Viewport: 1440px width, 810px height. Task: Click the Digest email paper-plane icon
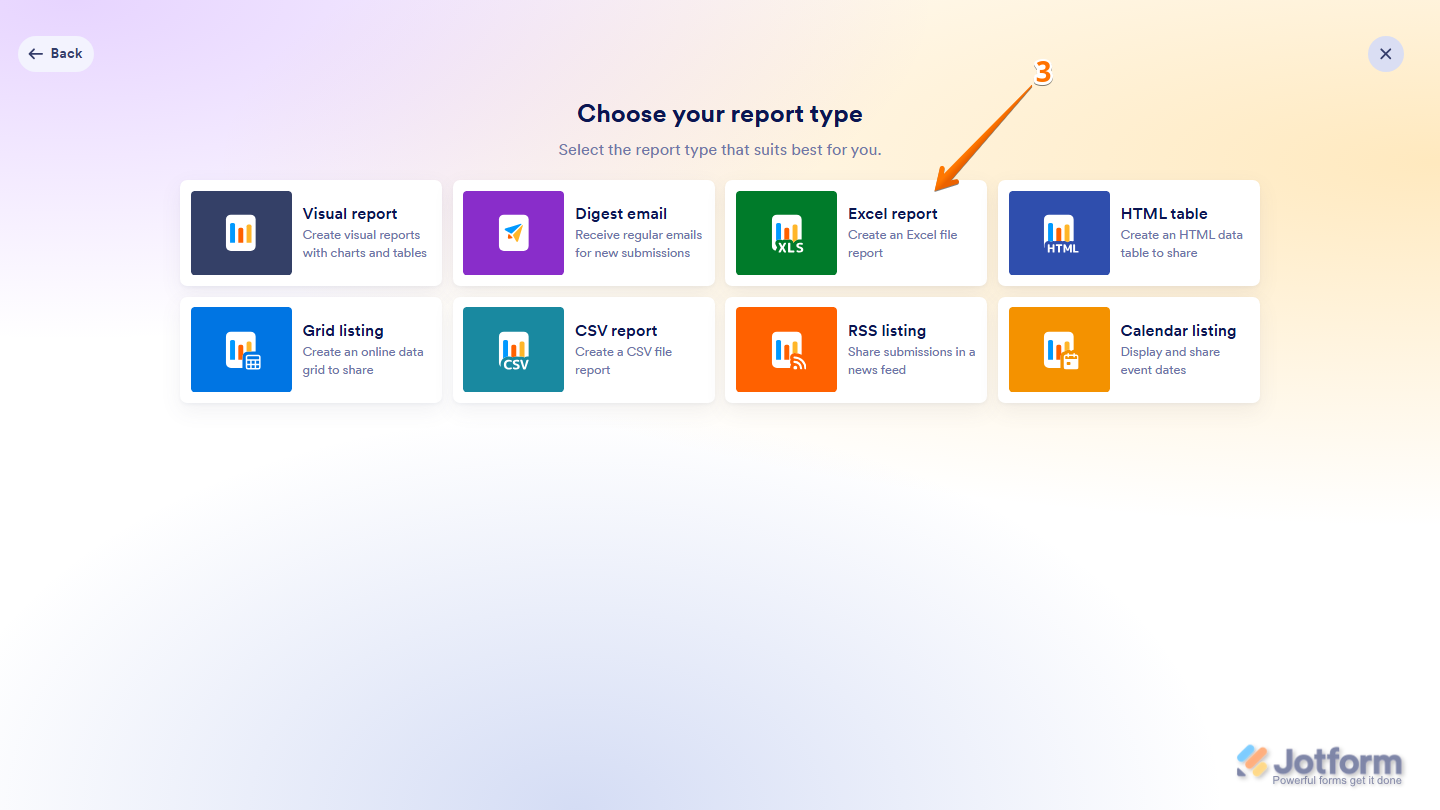513,233
